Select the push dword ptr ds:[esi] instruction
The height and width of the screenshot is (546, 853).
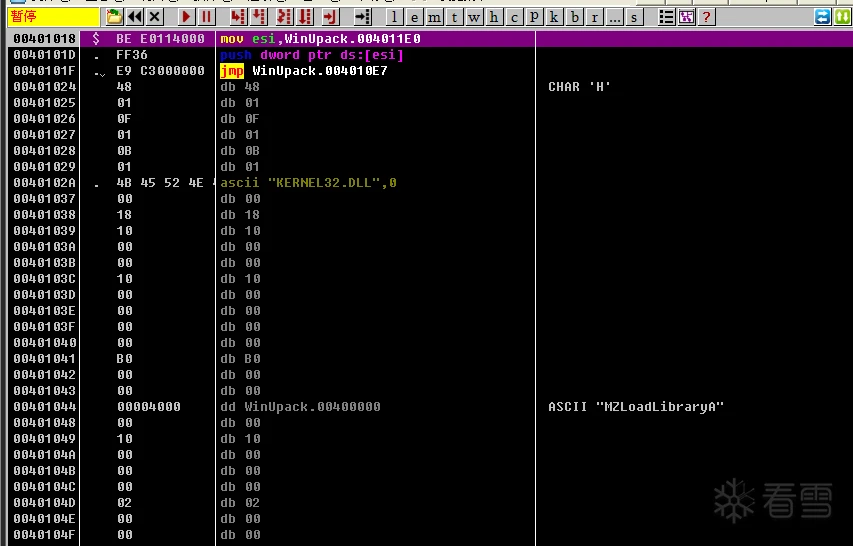pos(312,55)
